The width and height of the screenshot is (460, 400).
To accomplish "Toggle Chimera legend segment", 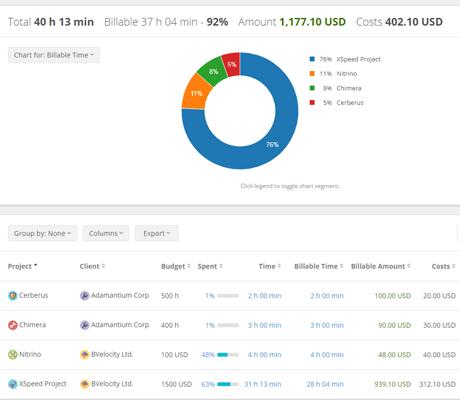I will click(x=335, y=88).
